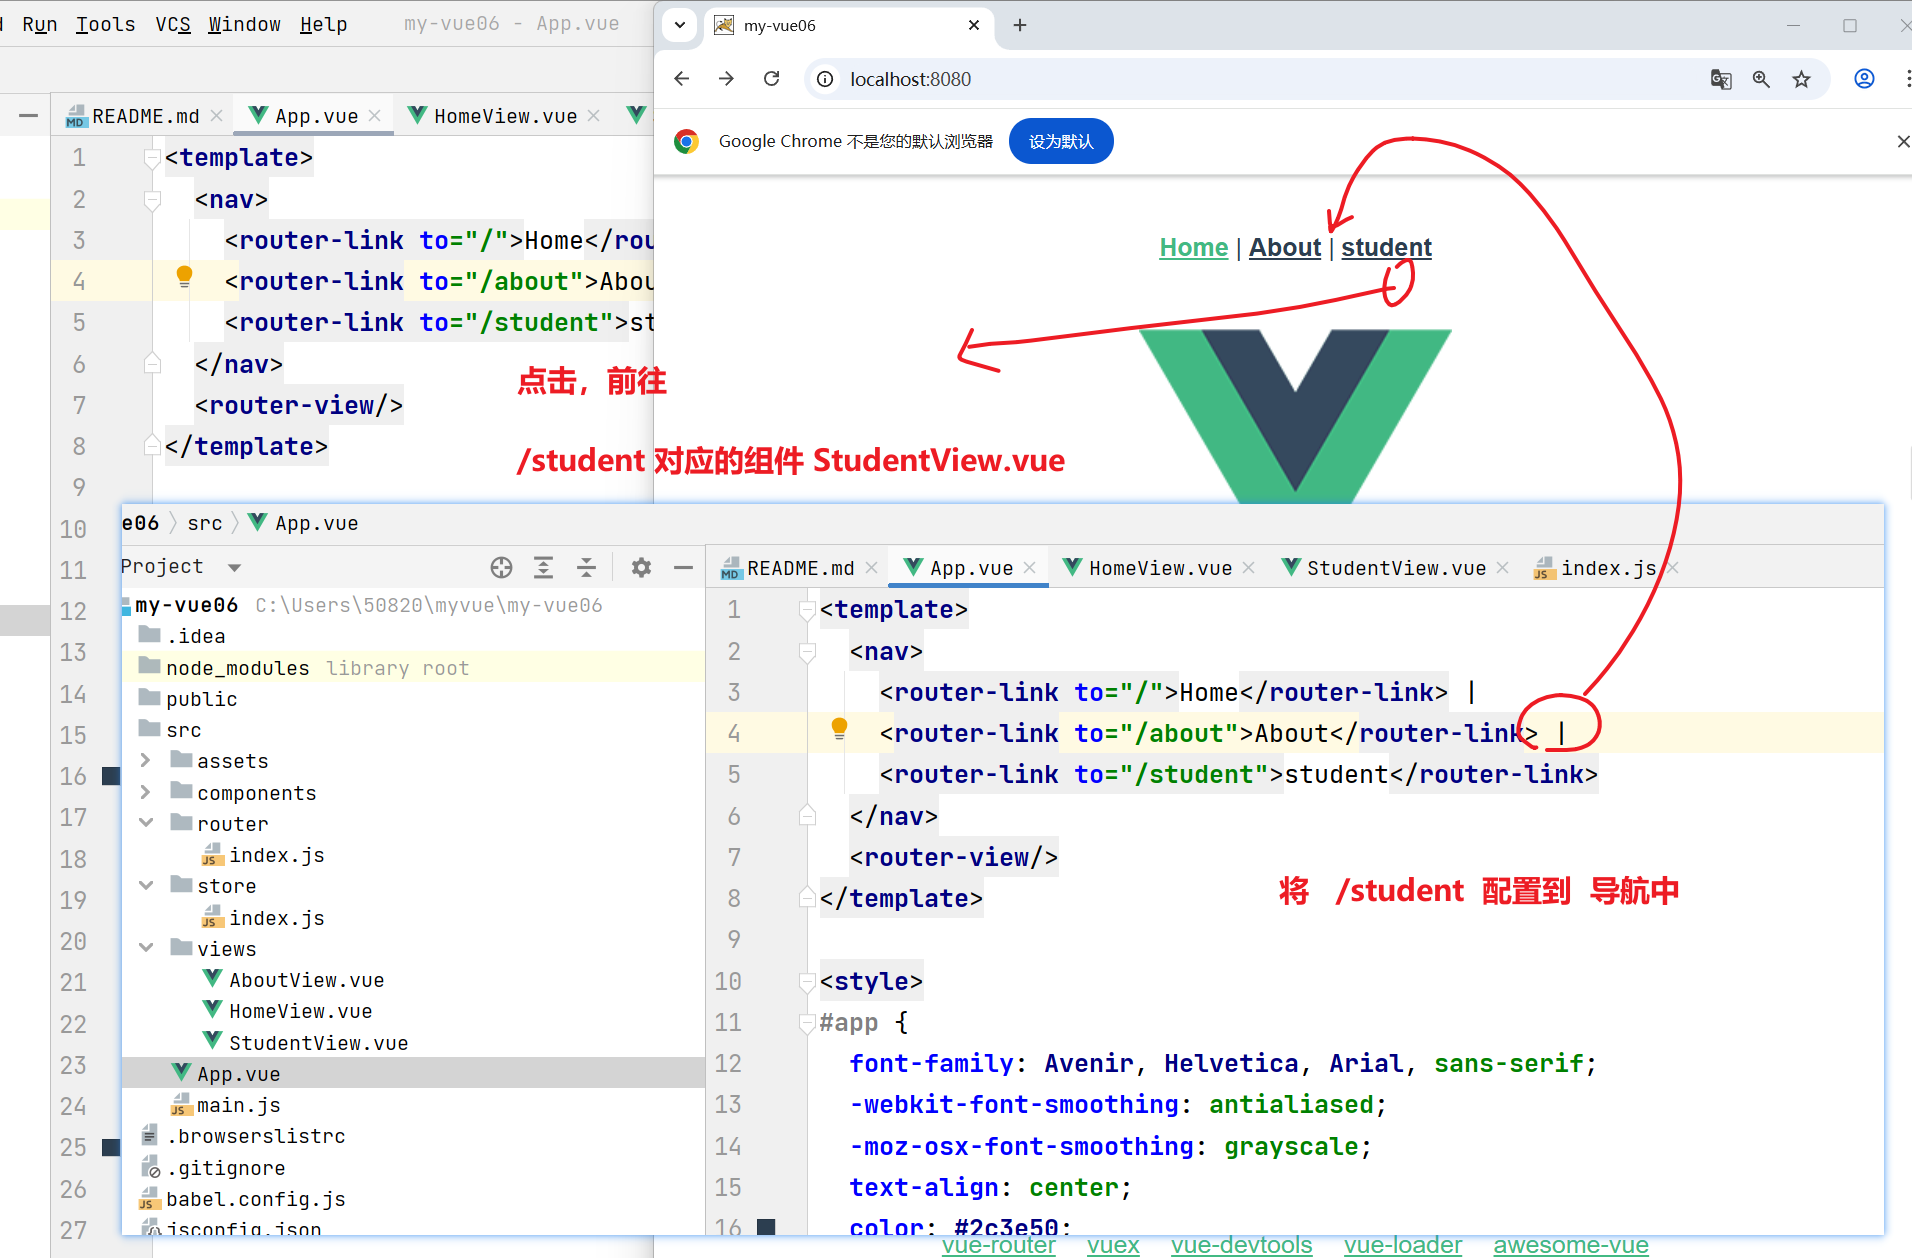Screen dimensions: 1912x1258
Task: Click the browser back arrow
Action: pyautogui.click(x=682, y=79)
